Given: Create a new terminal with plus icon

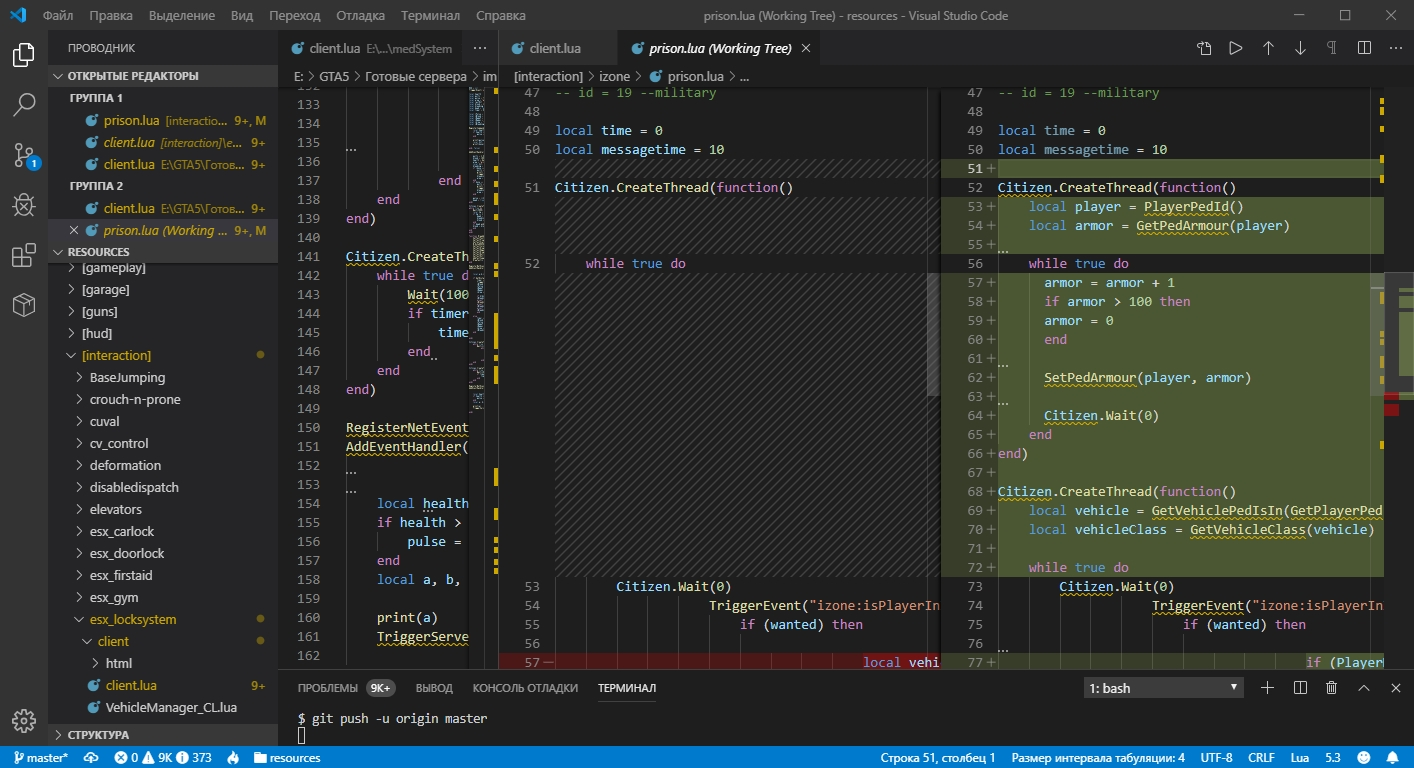Looking at the screenshot, I should (x=1267, y=688).
